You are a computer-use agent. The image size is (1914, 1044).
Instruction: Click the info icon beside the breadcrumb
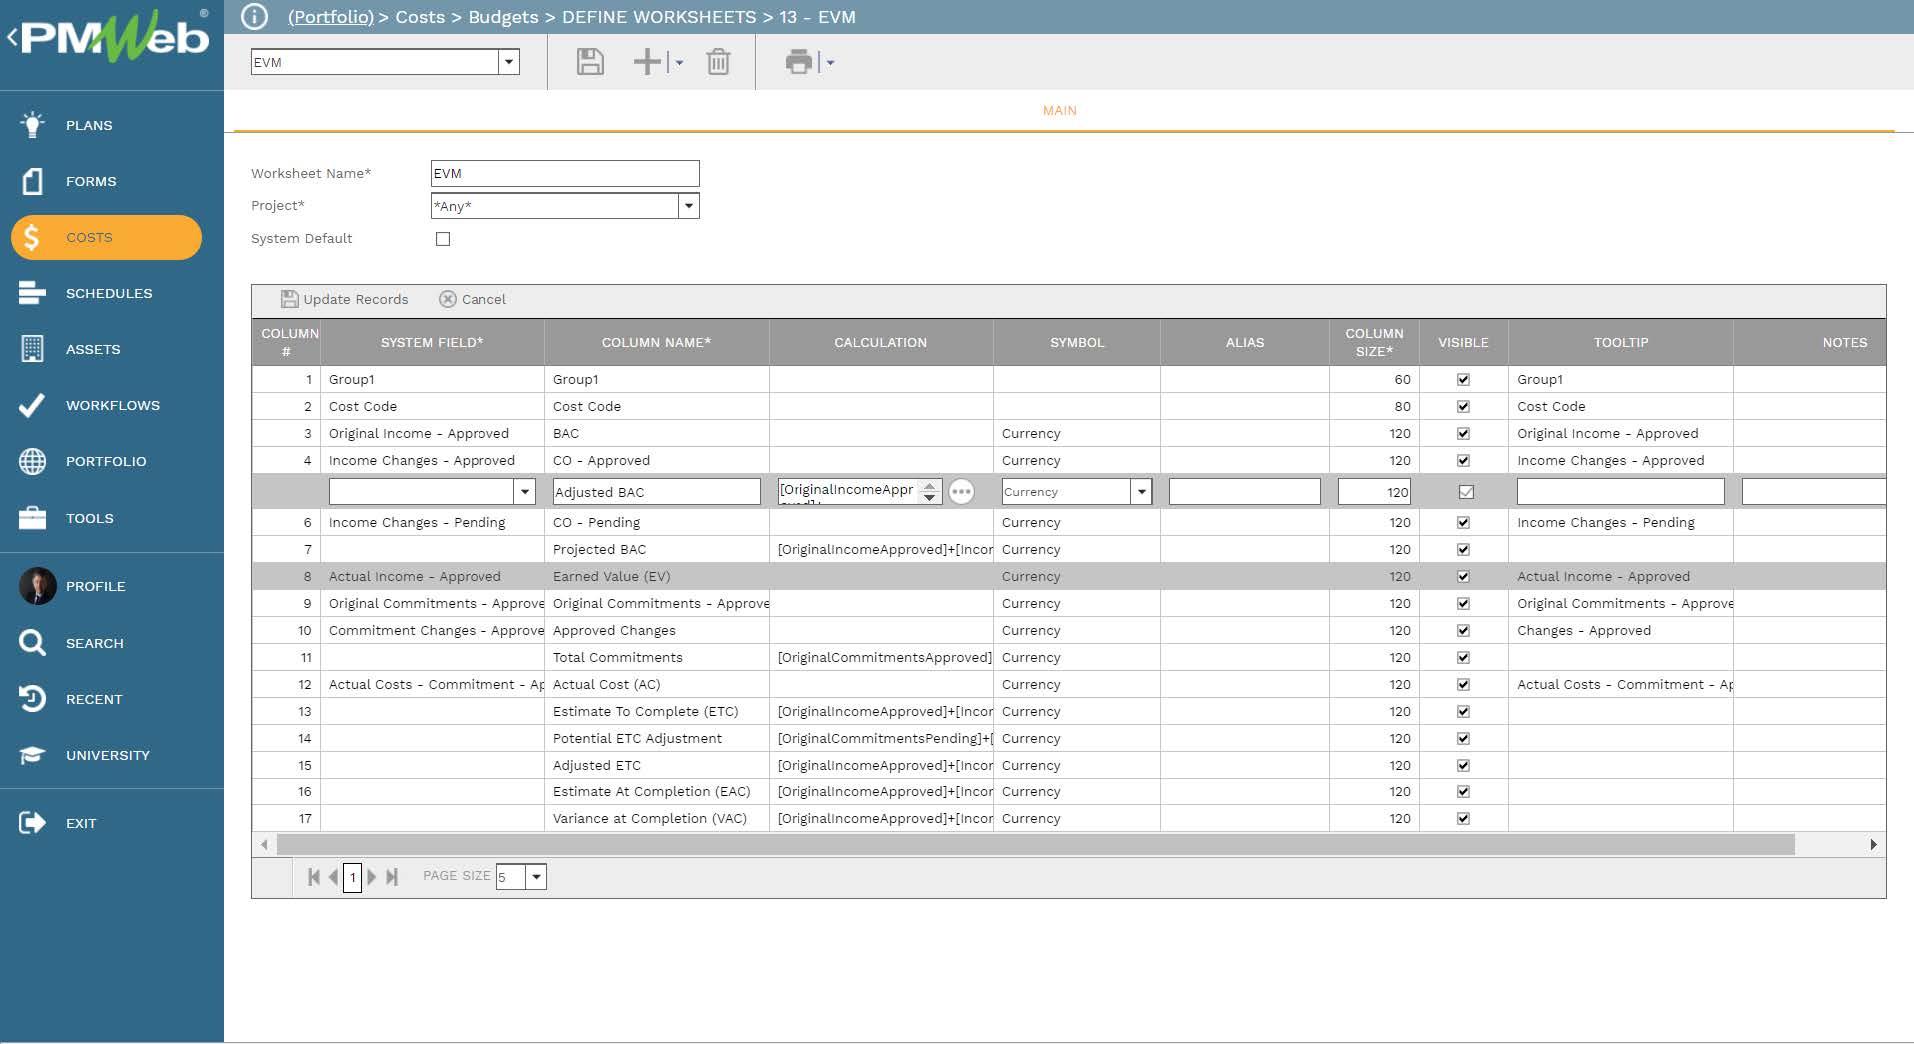click(x=255, y=17)
